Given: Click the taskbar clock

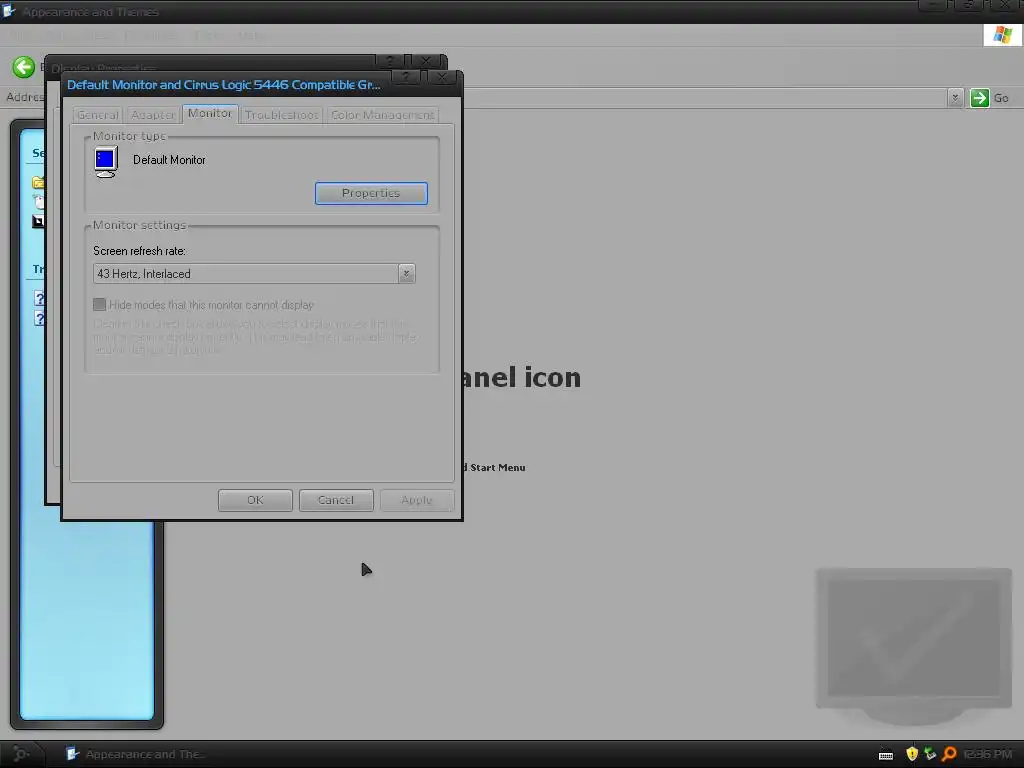Looking at the screenshot, I should pyautogui.click(x=987, y=754).
